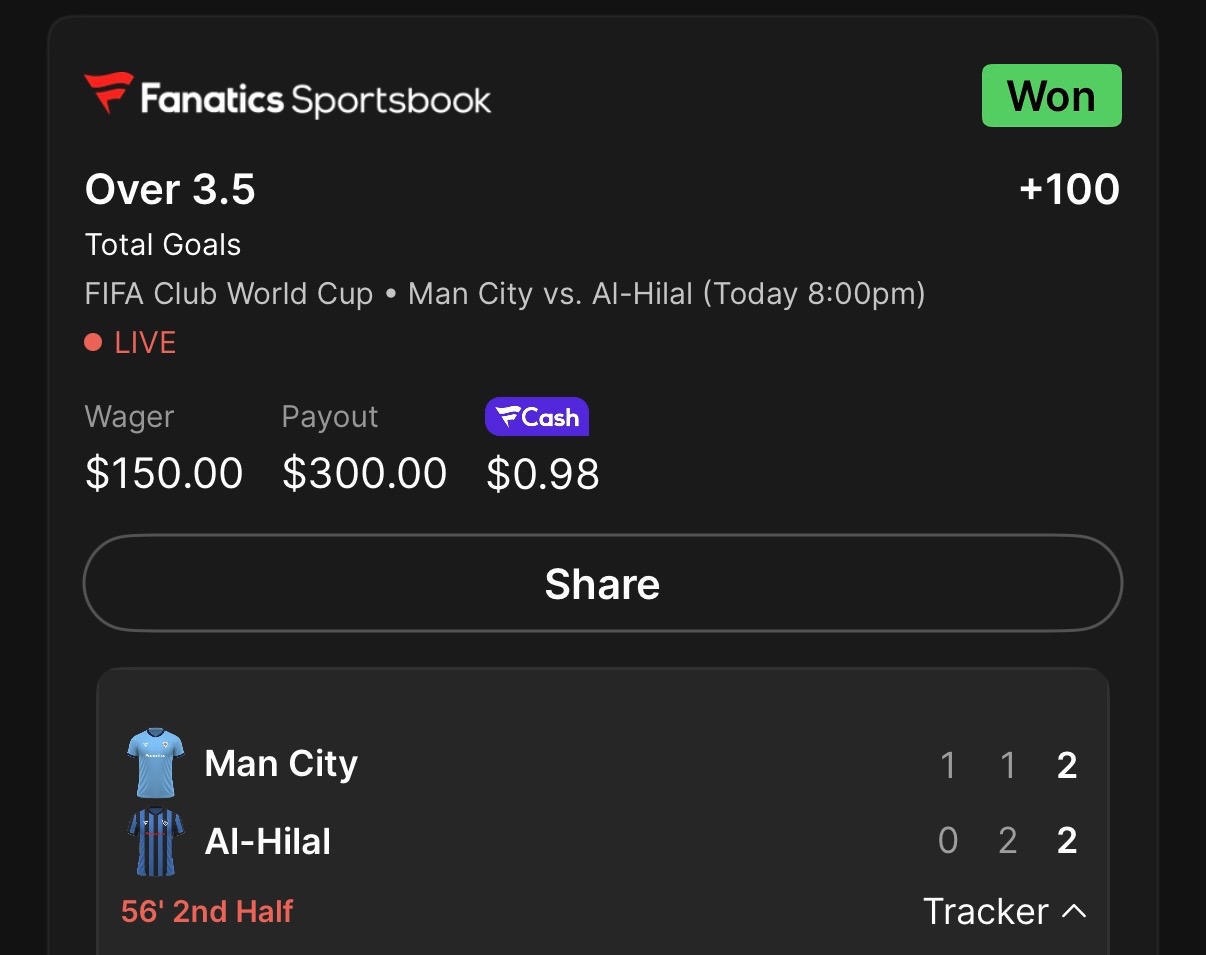This screenshot has height=955, width=1206.
Task: Tap the Total Goals market label
Action: [163, 245]
